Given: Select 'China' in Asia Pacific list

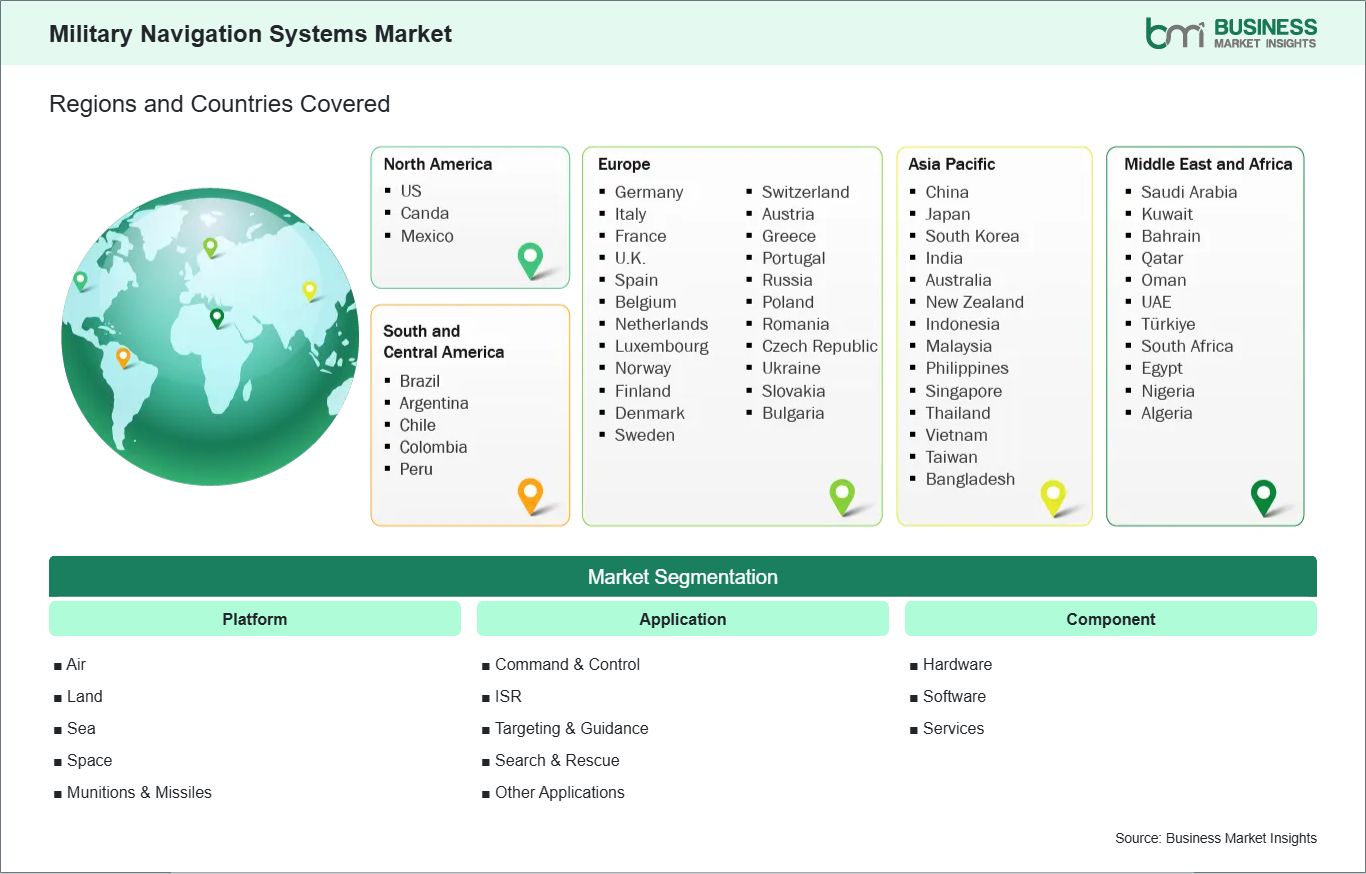Looking at the screenshot, I should point(947,192).
